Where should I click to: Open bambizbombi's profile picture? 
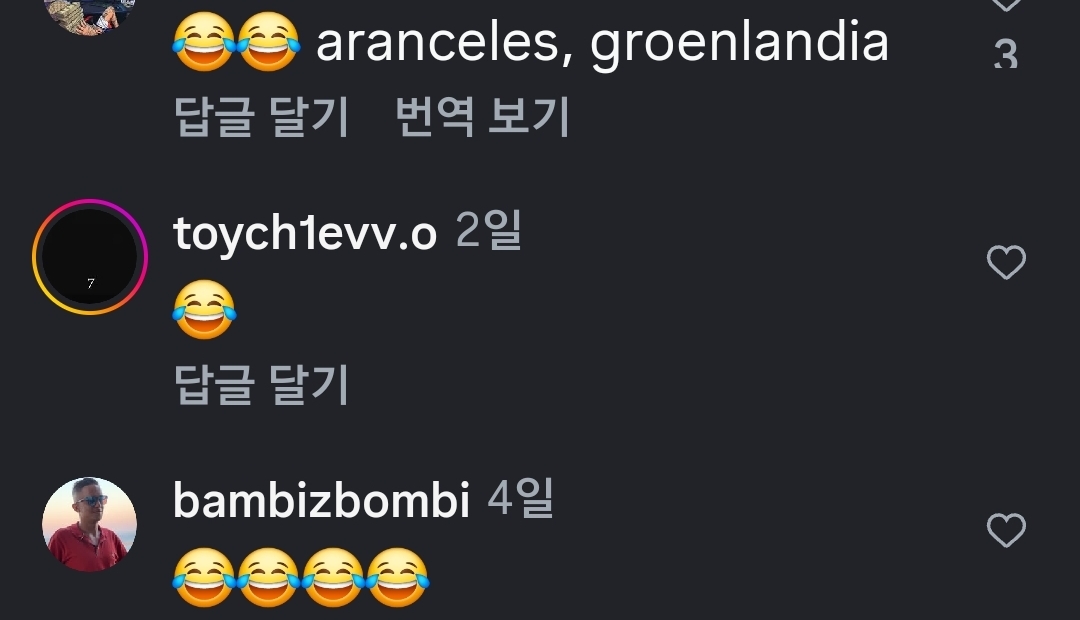pyautogui.click(x=90, y=524)
